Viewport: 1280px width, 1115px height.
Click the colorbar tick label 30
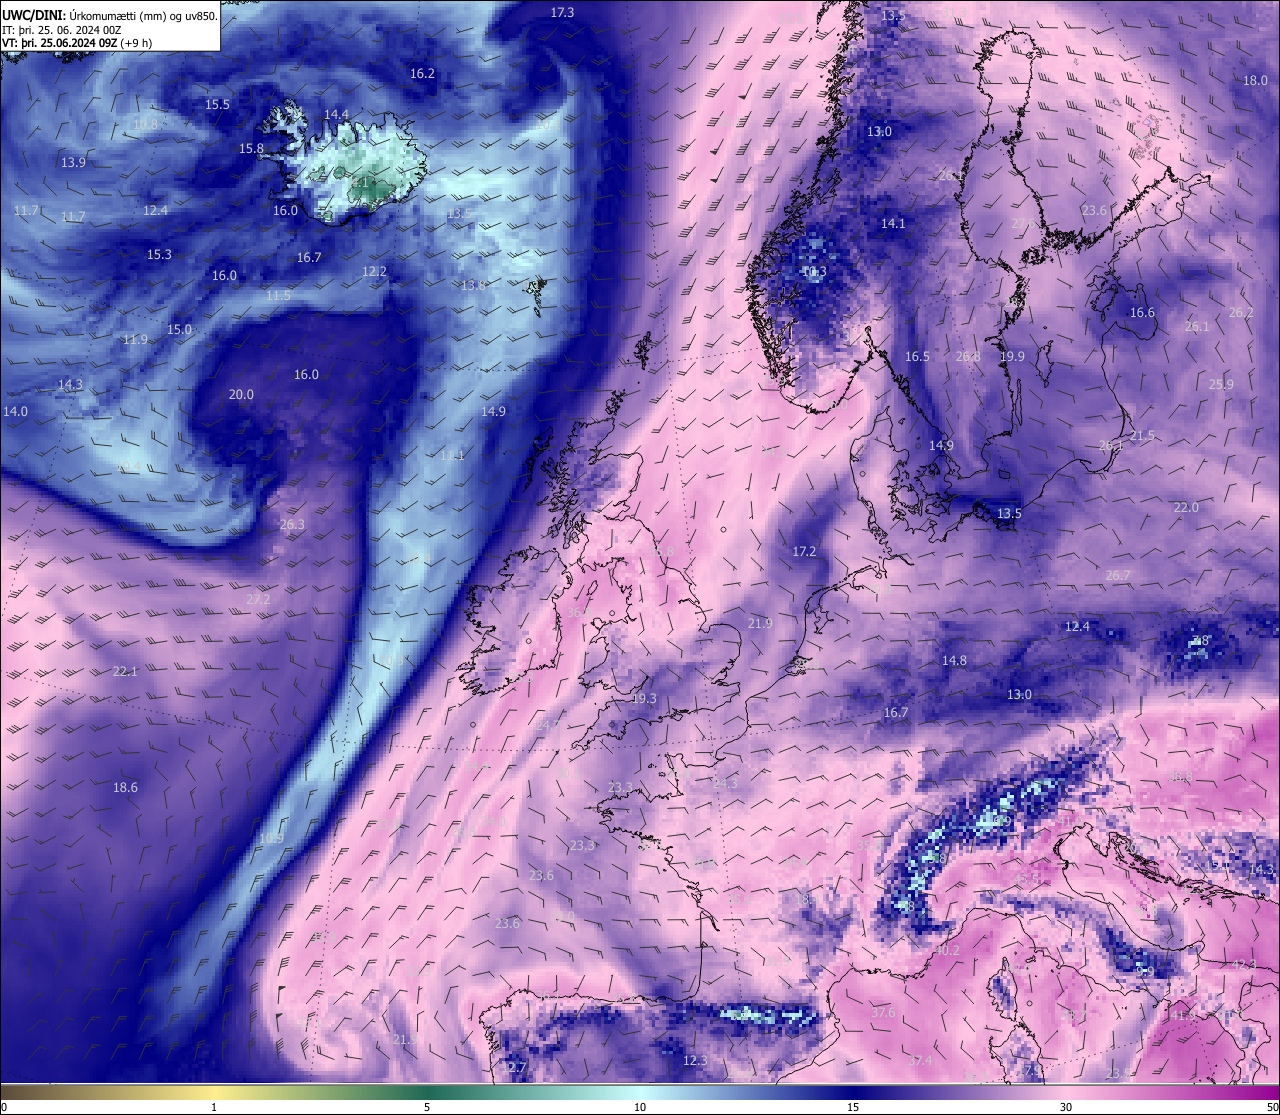click(x=1066, y=1107)
